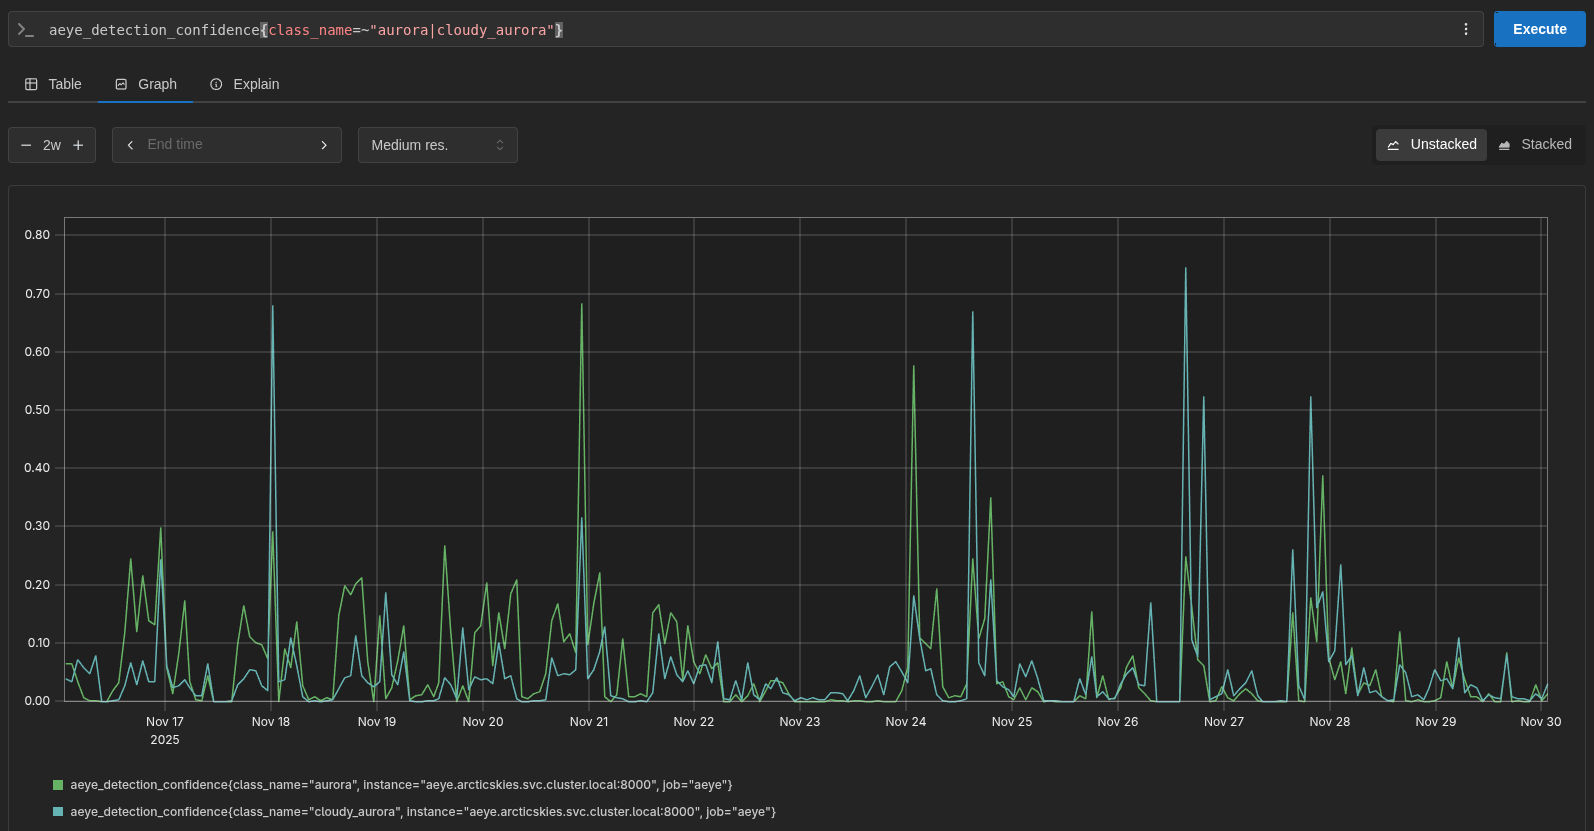
Task: Open the three-dot query options menu
Action: point(1466,29)
